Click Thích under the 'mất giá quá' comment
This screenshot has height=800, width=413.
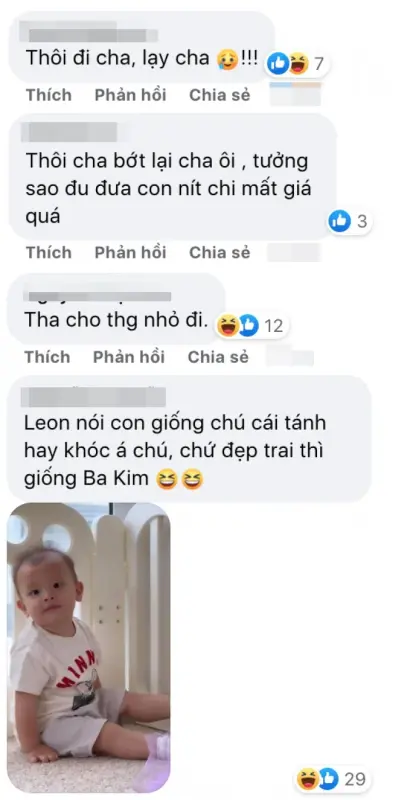tap(49, 253)
